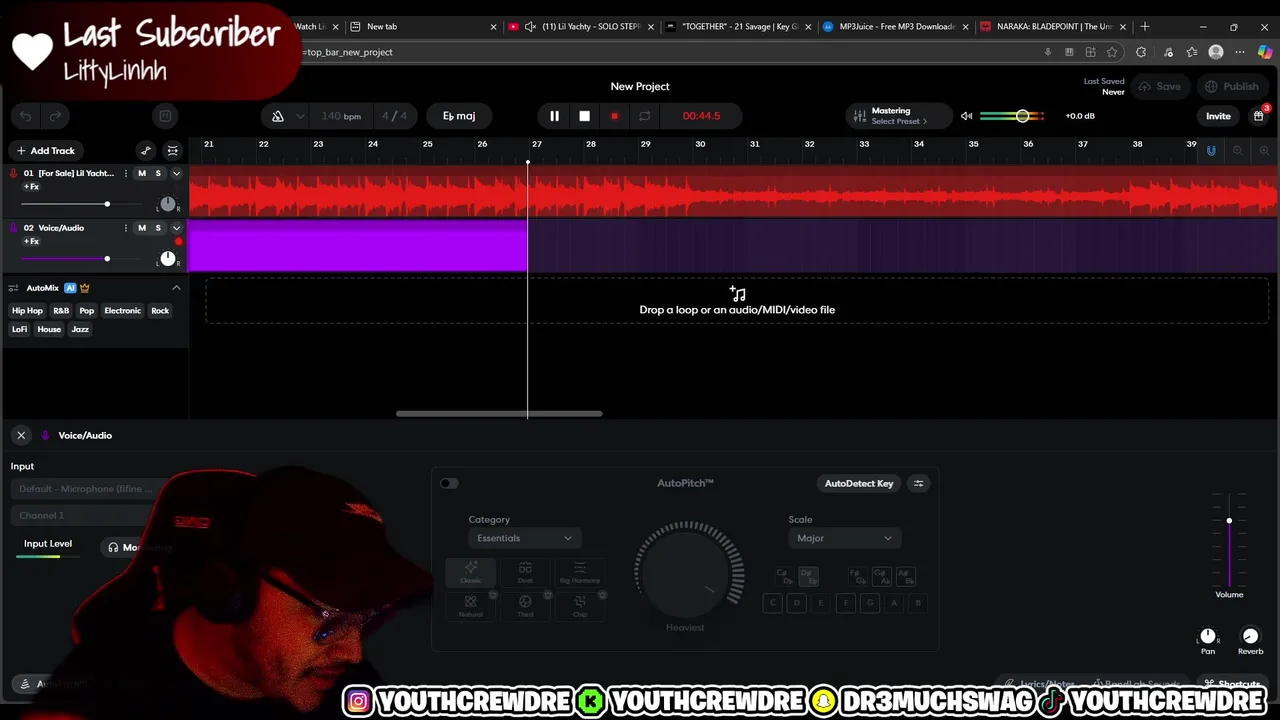
Task: Select the Pop AutoMix genre
Action: [x=87, y=311]
